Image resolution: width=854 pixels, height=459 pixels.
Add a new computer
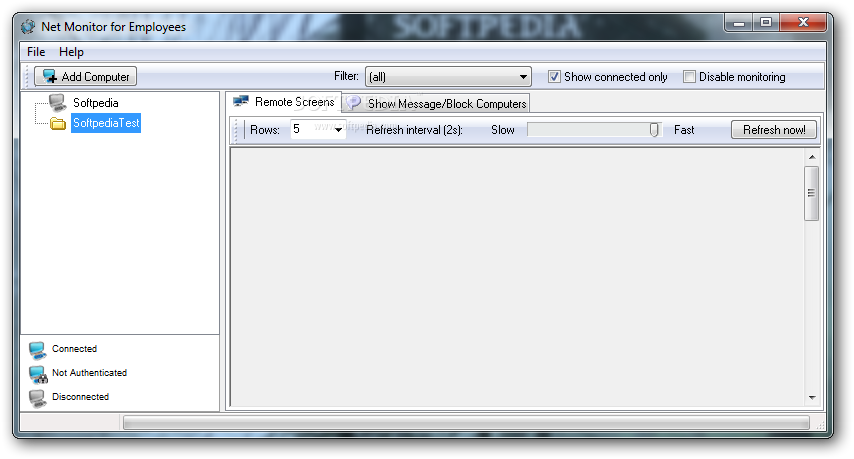(x=86, y=76)
